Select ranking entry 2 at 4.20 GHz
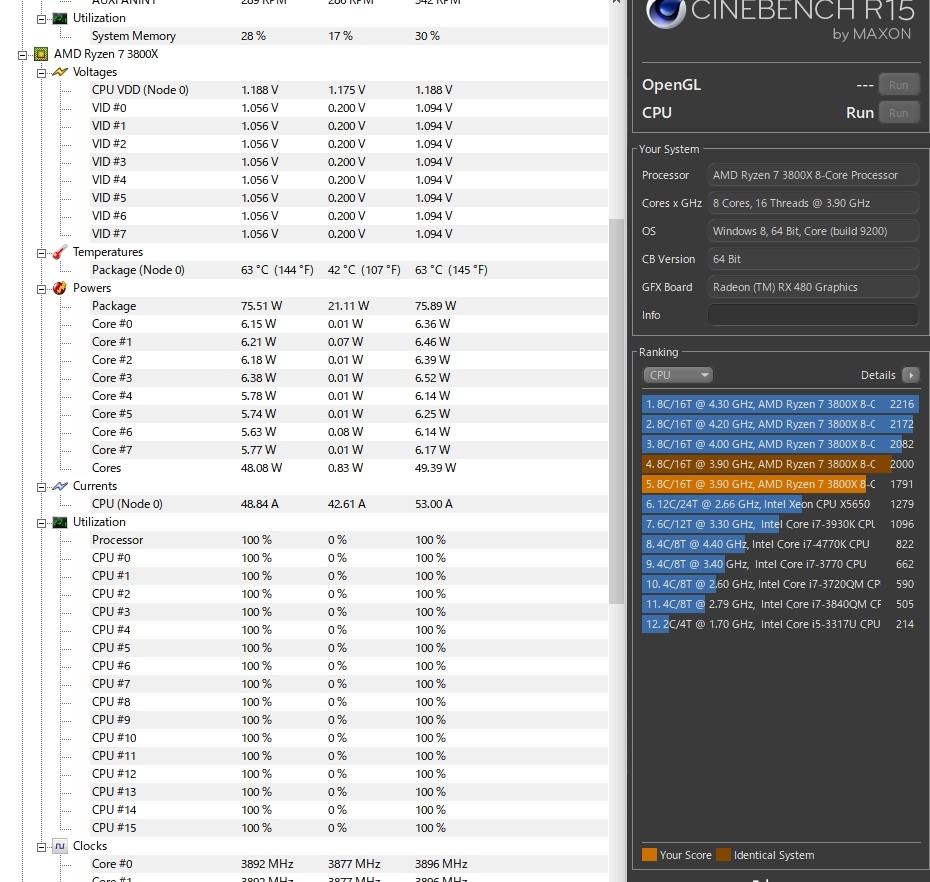930x882 pixels. point(780,424)
